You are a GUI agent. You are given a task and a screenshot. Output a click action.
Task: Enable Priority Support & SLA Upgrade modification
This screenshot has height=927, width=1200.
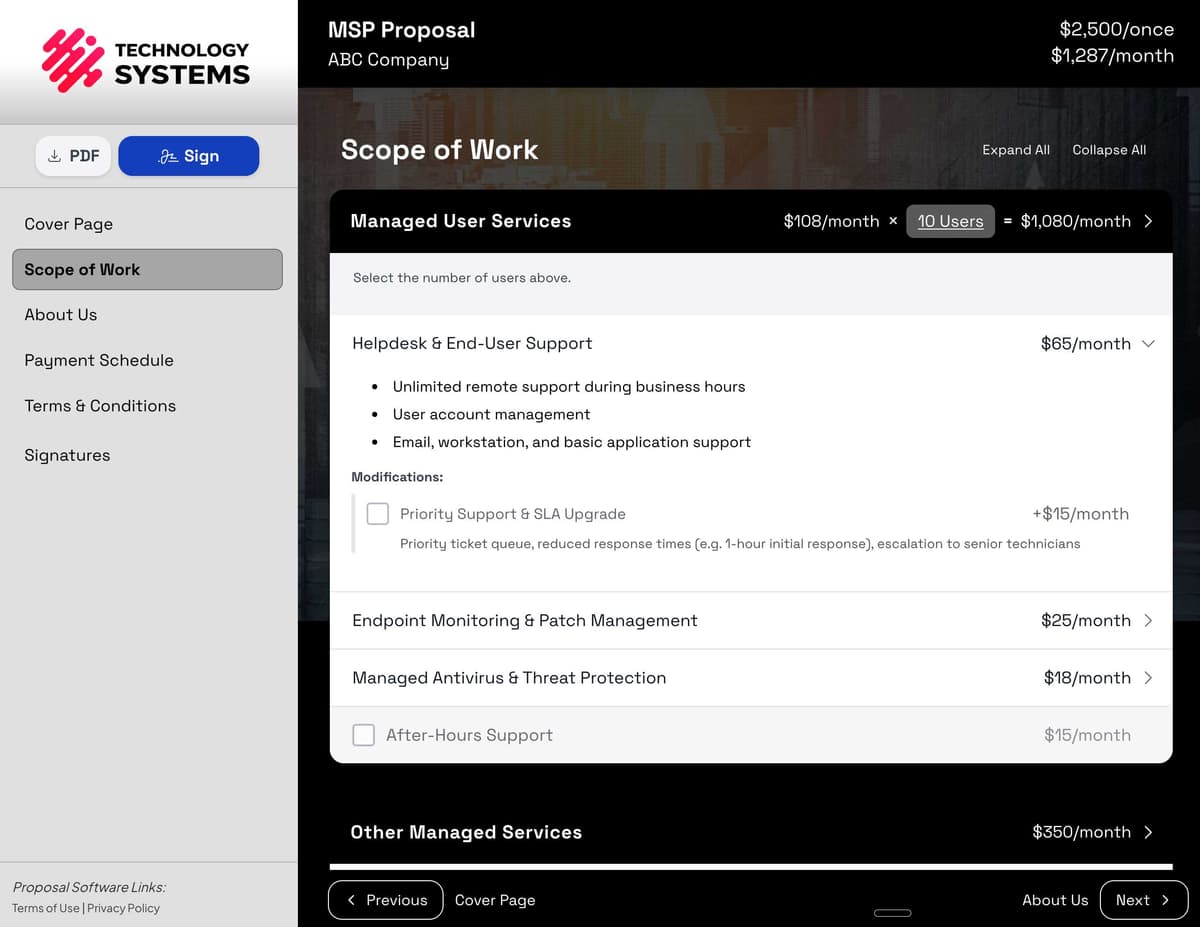(x=377, y=513)
